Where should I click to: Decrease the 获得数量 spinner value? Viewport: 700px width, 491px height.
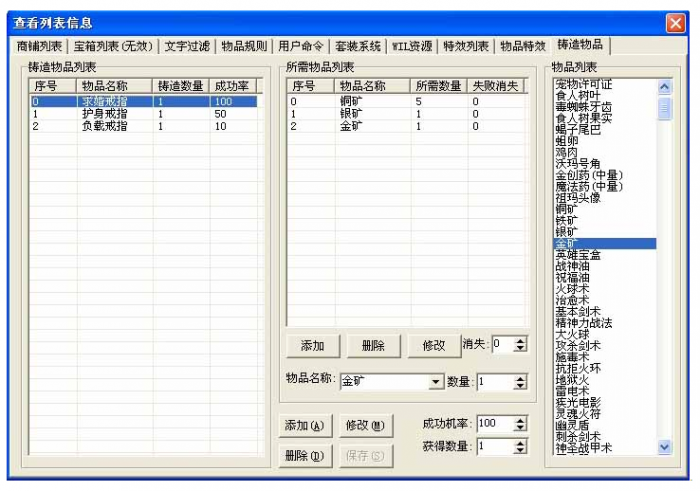519,452
